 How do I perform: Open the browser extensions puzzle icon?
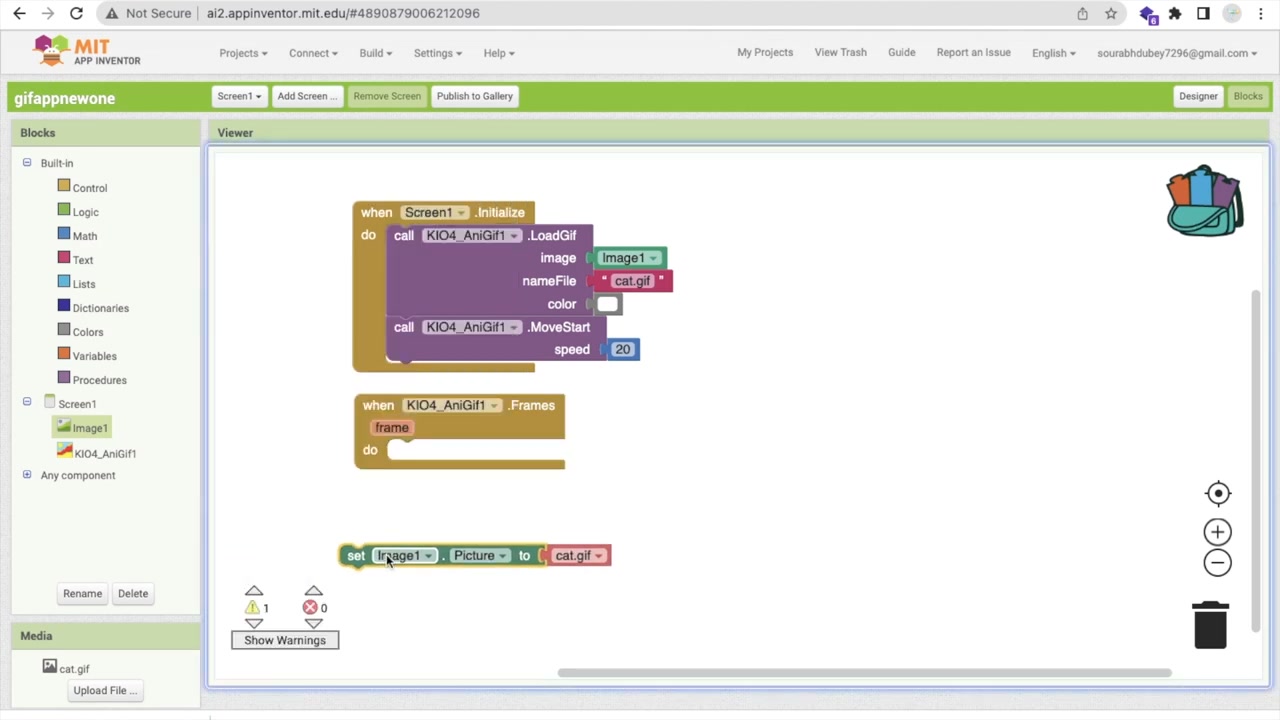[x=1175, y=14]
